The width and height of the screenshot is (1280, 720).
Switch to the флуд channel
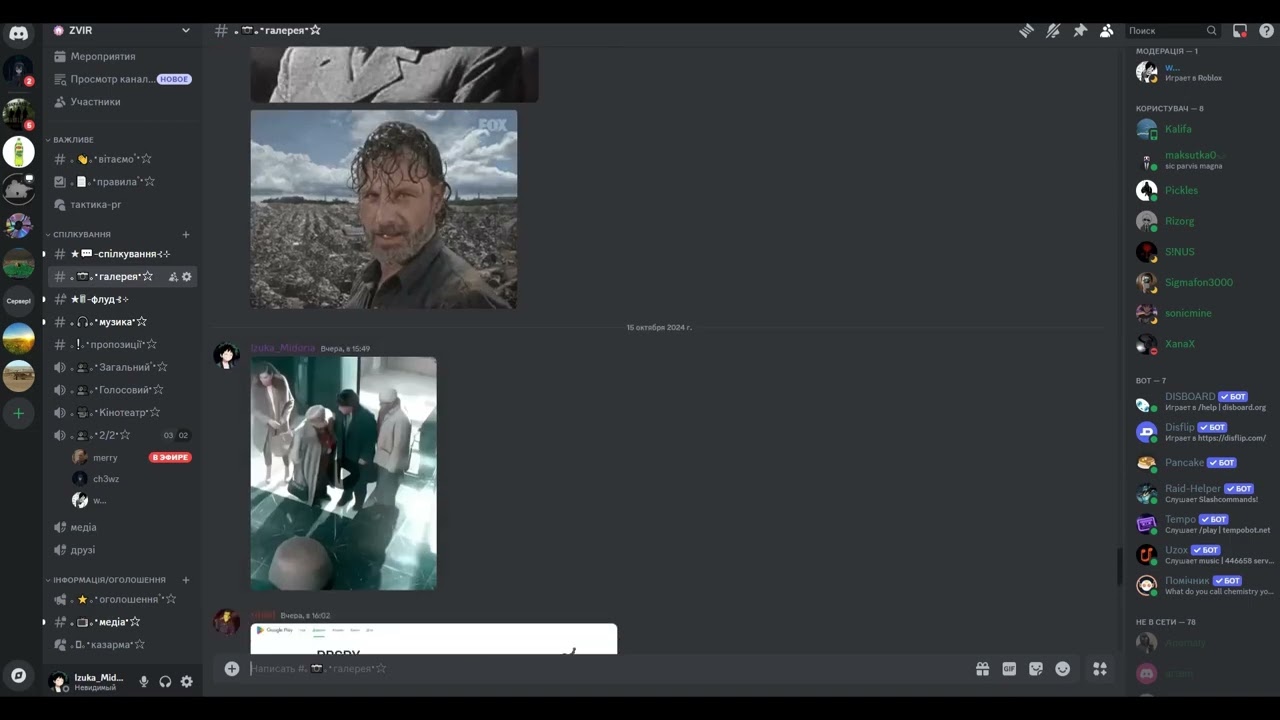pyautogui.click(x=121, y=299)
